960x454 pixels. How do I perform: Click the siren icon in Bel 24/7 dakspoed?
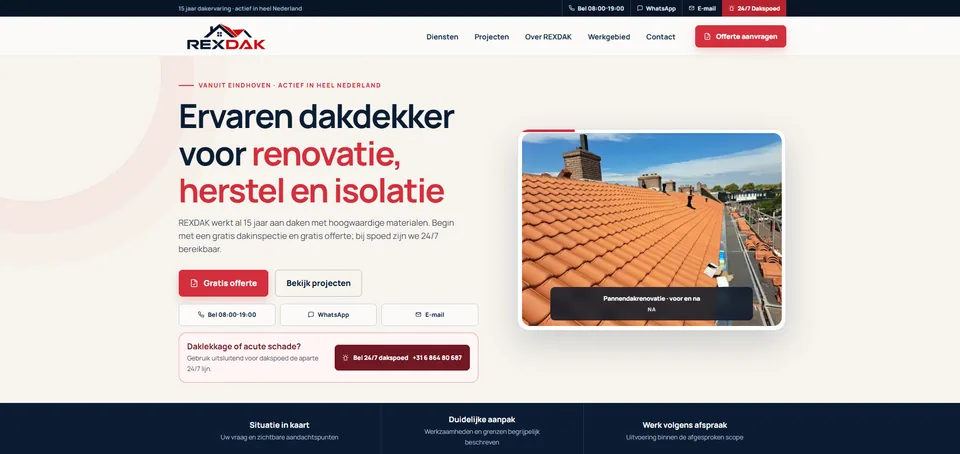point(345,357)
